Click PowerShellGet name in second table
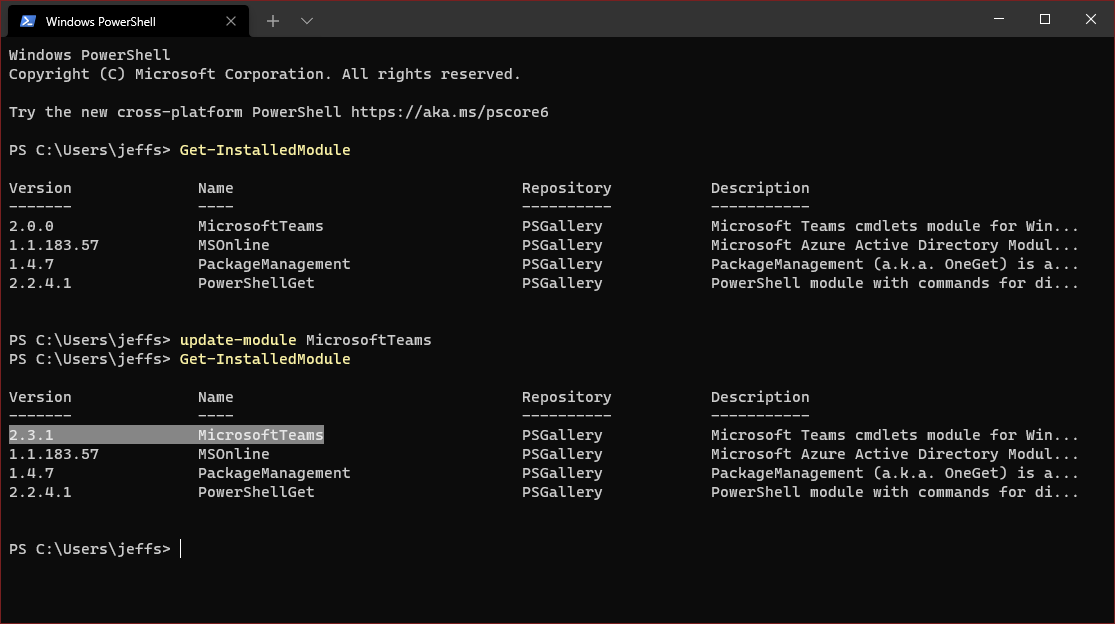 point(256,492)
